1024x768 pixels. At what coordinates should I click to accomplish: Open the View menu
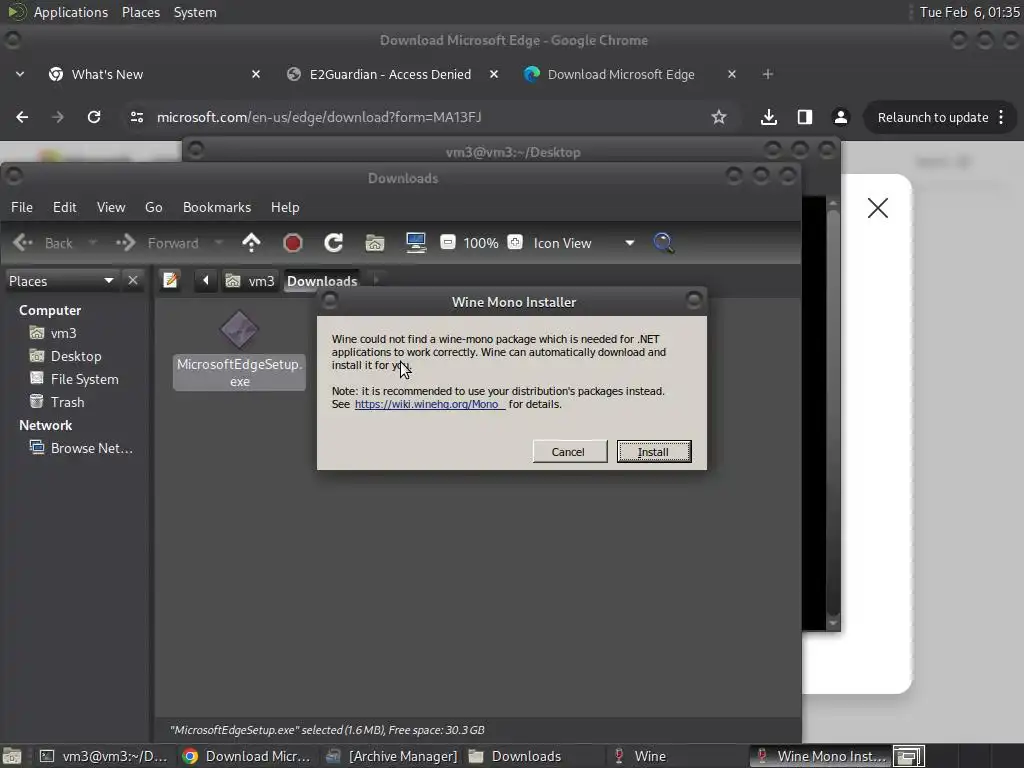[111, 207]
